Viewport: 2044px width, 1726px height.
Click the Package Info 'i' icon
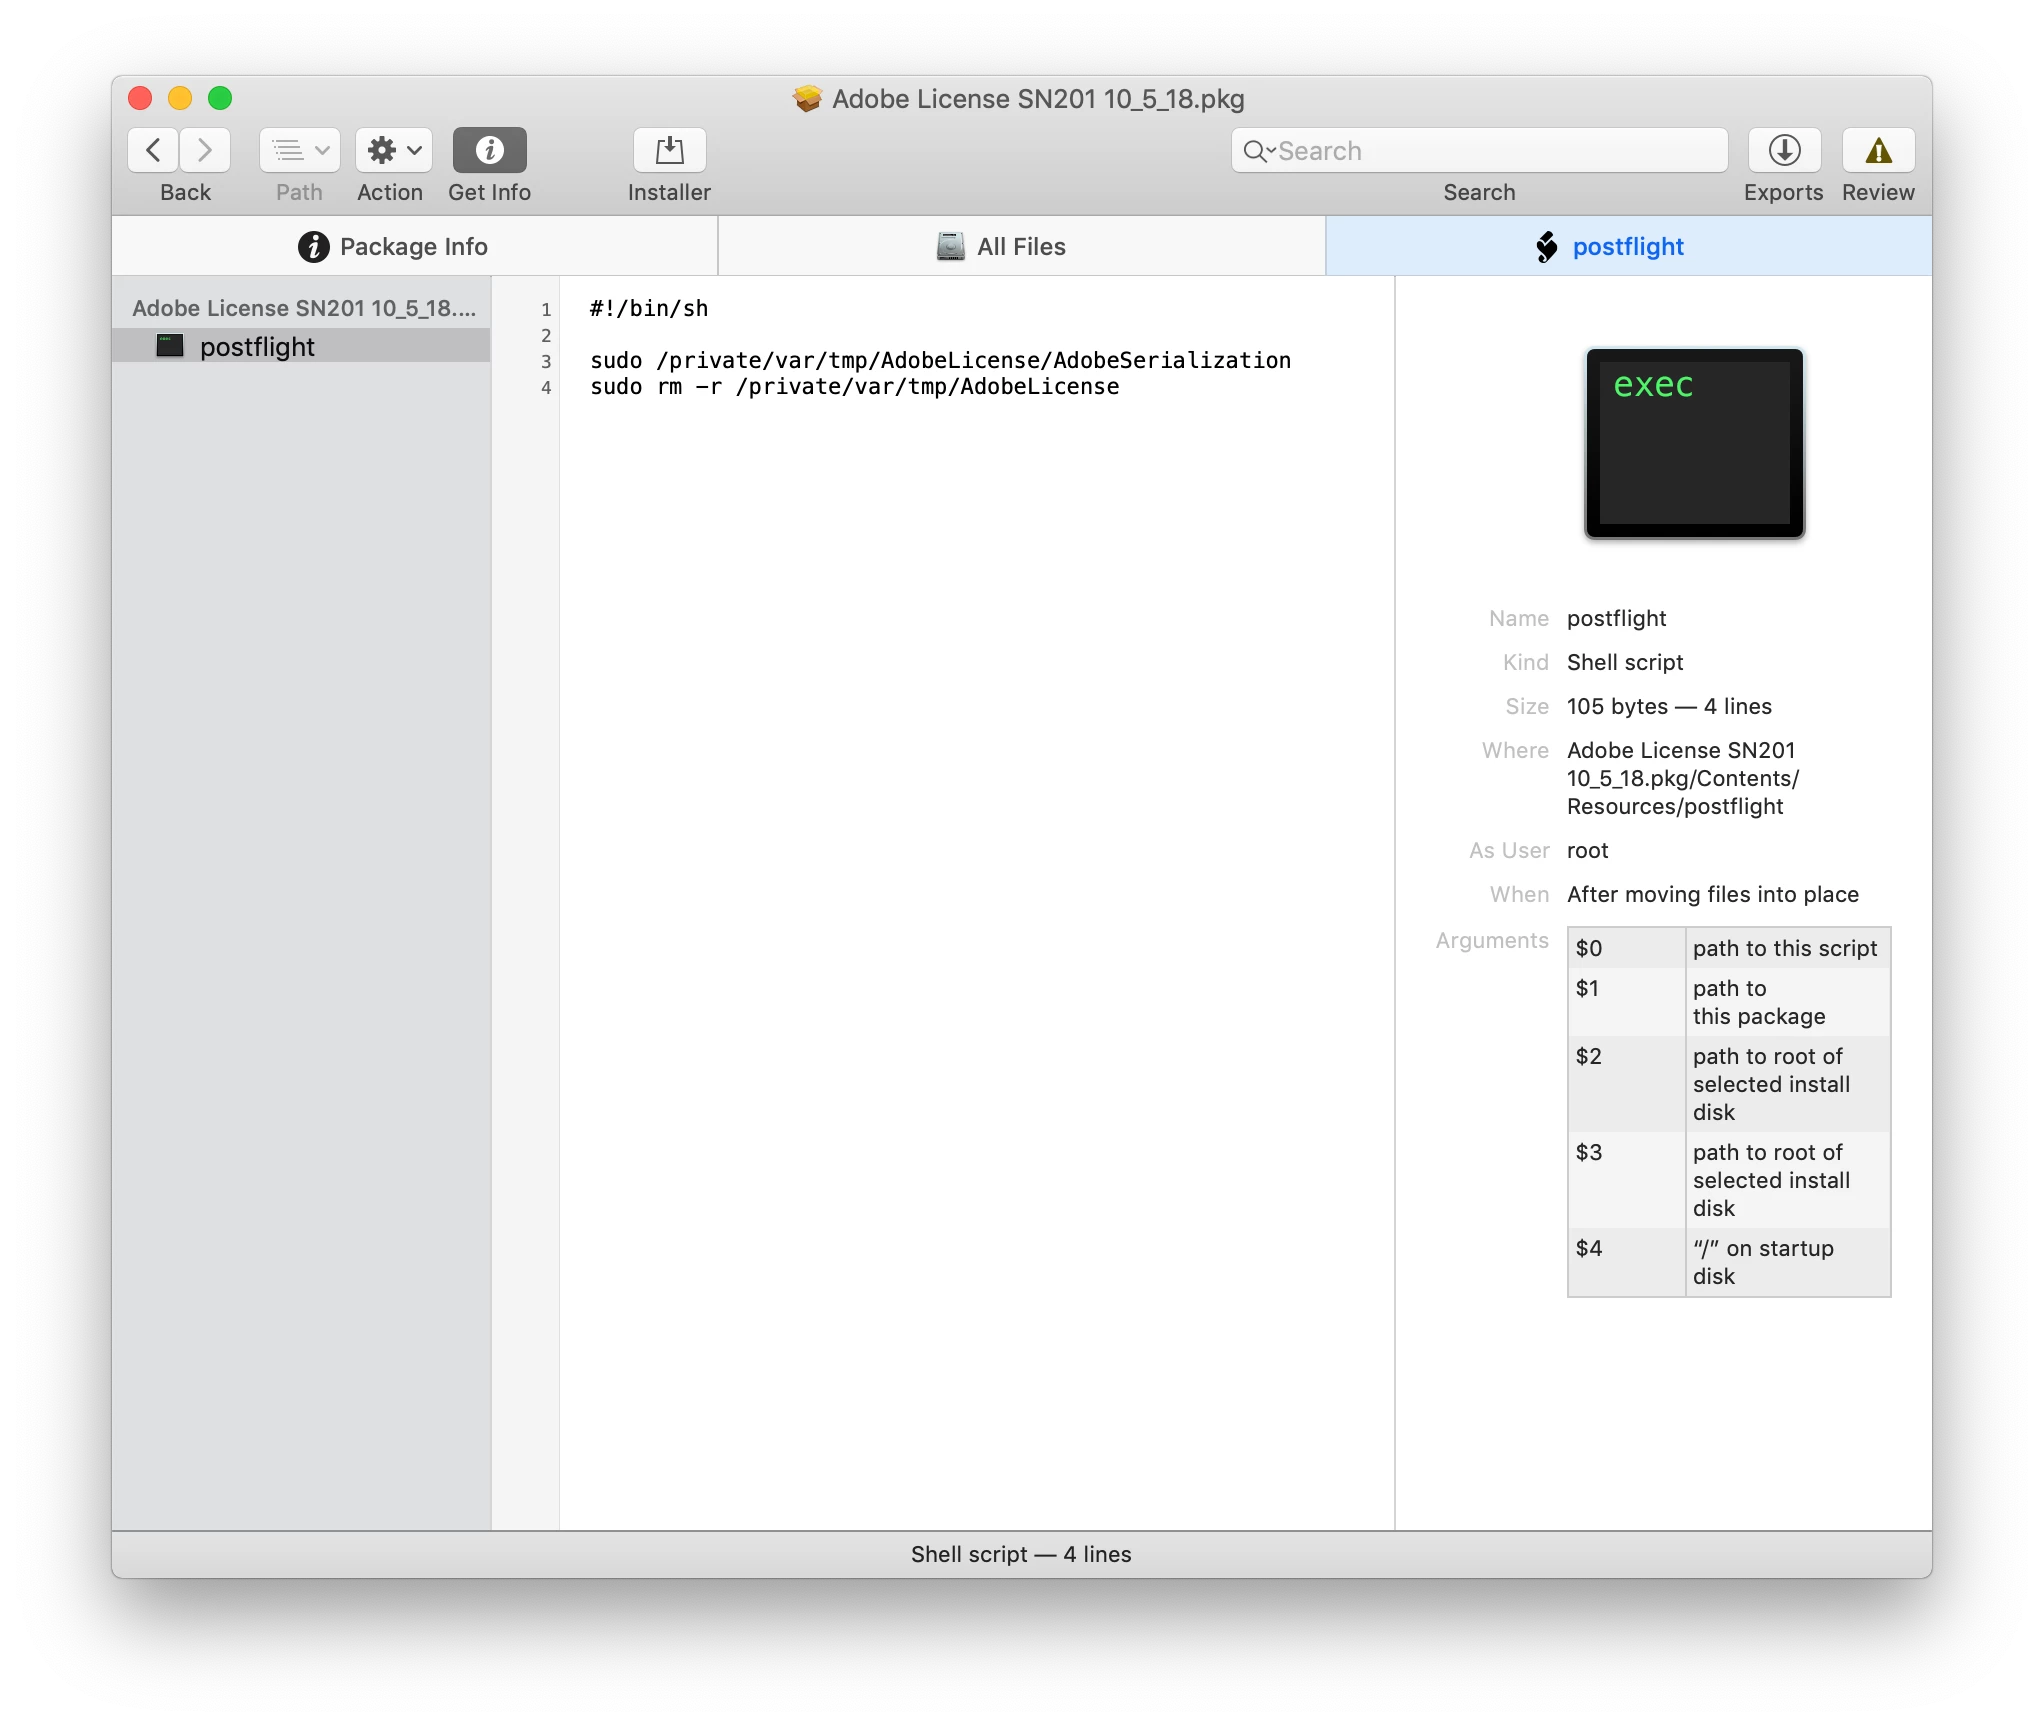[314, 246]
